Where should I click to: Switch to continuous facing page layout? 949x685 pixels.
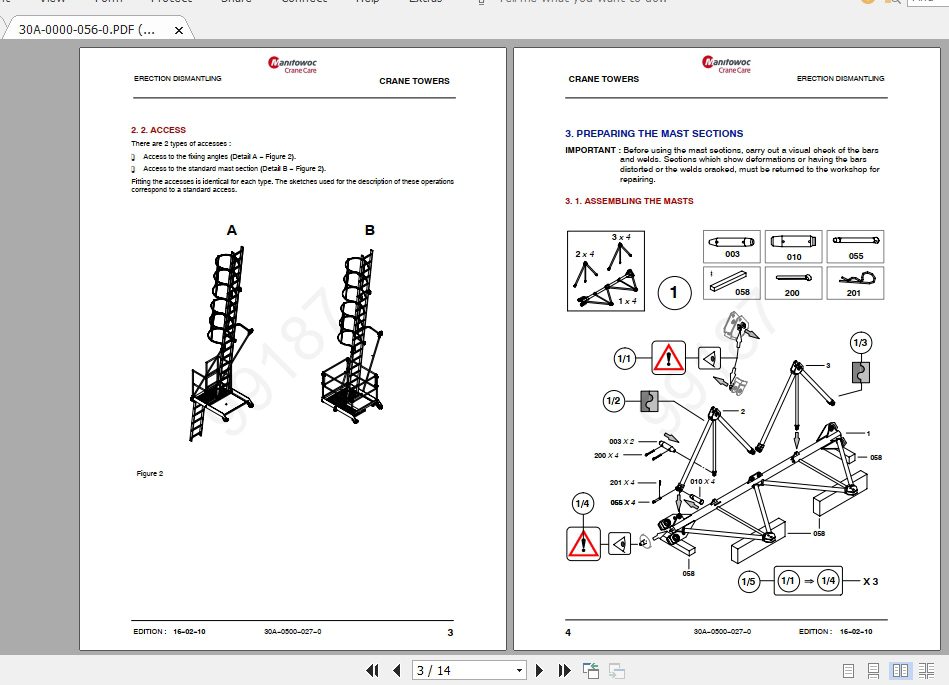pyautogui.click(x=927, y=671)
